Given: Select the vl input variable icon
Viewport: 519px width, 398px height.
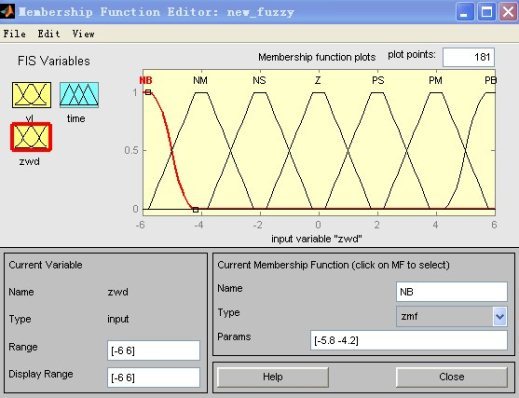Looking at the screenshot, I should 31,95.
